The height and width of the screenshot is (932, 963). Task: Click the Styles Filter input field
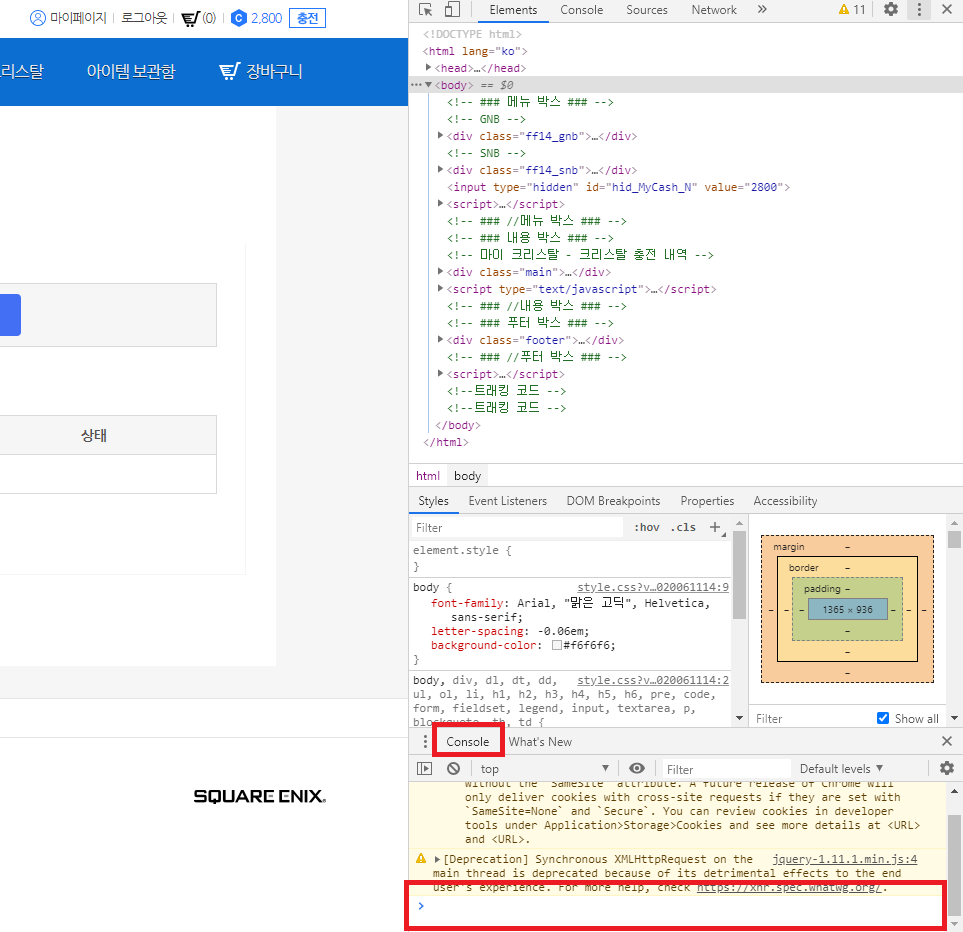pyautogui.click(x=517, y=527)
